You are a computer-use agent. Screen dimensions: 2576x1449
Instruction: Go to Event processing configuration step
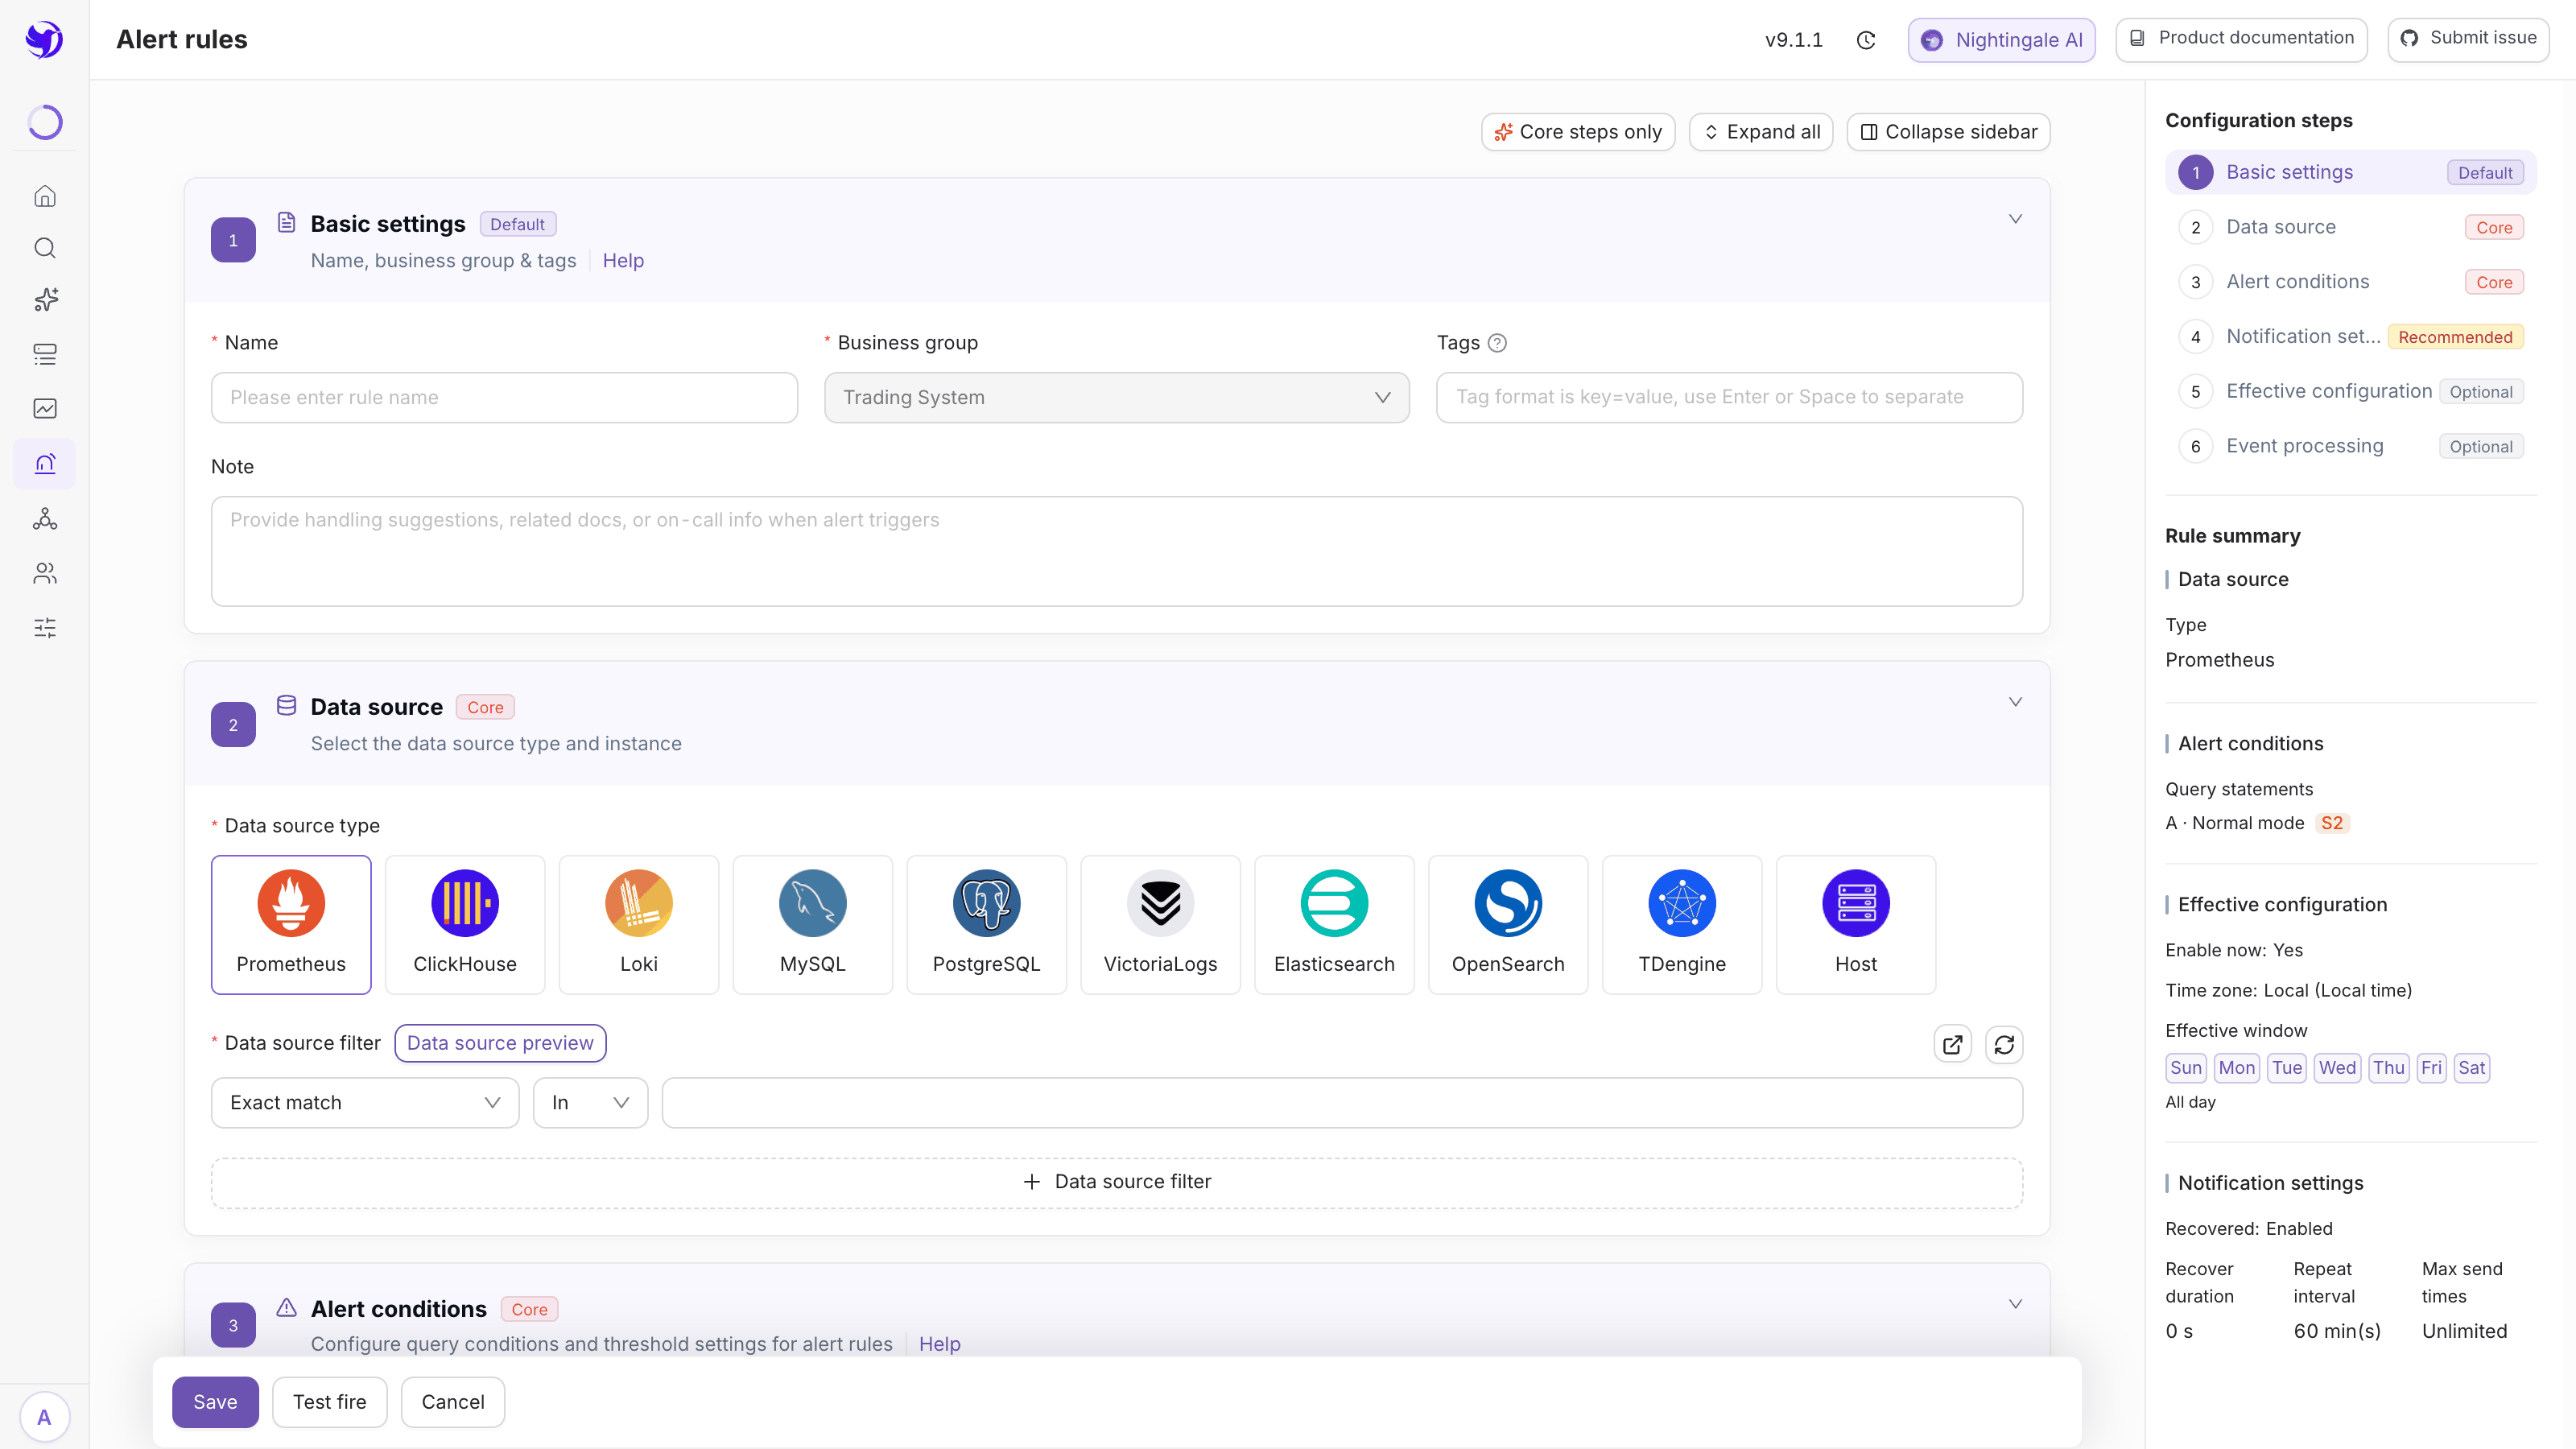coord(2351,447)
